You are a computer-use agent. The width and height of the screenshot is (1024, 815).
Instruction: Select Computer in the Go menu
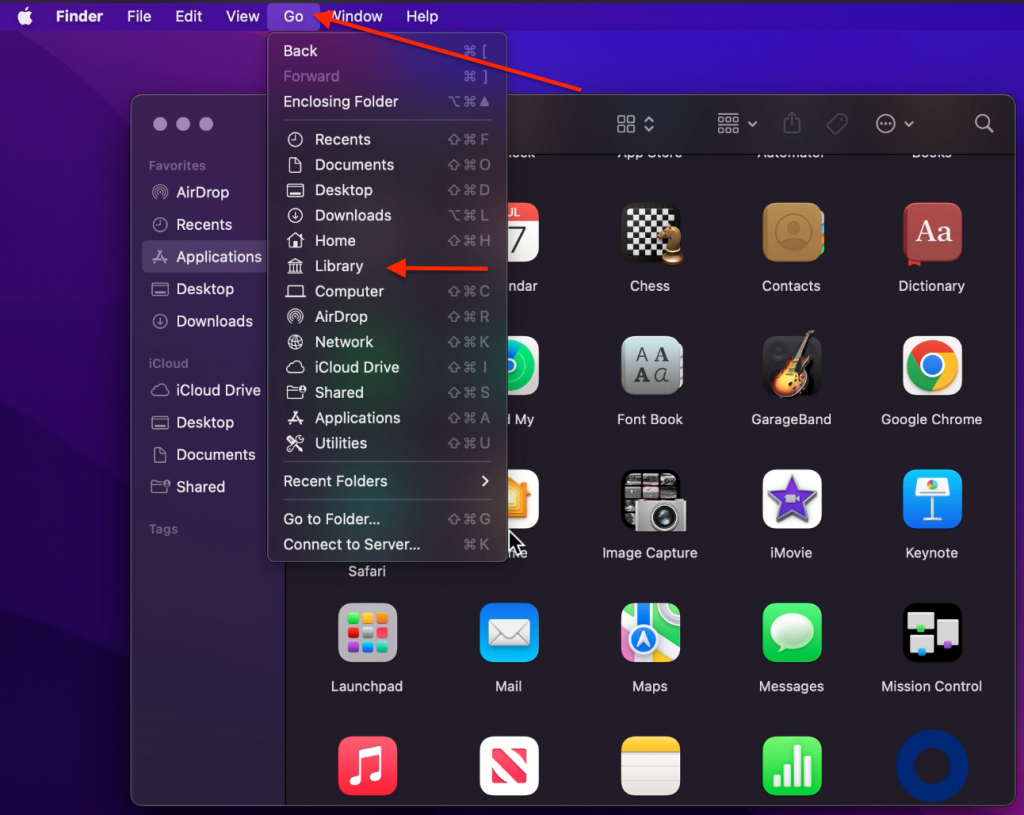[387, 291]
